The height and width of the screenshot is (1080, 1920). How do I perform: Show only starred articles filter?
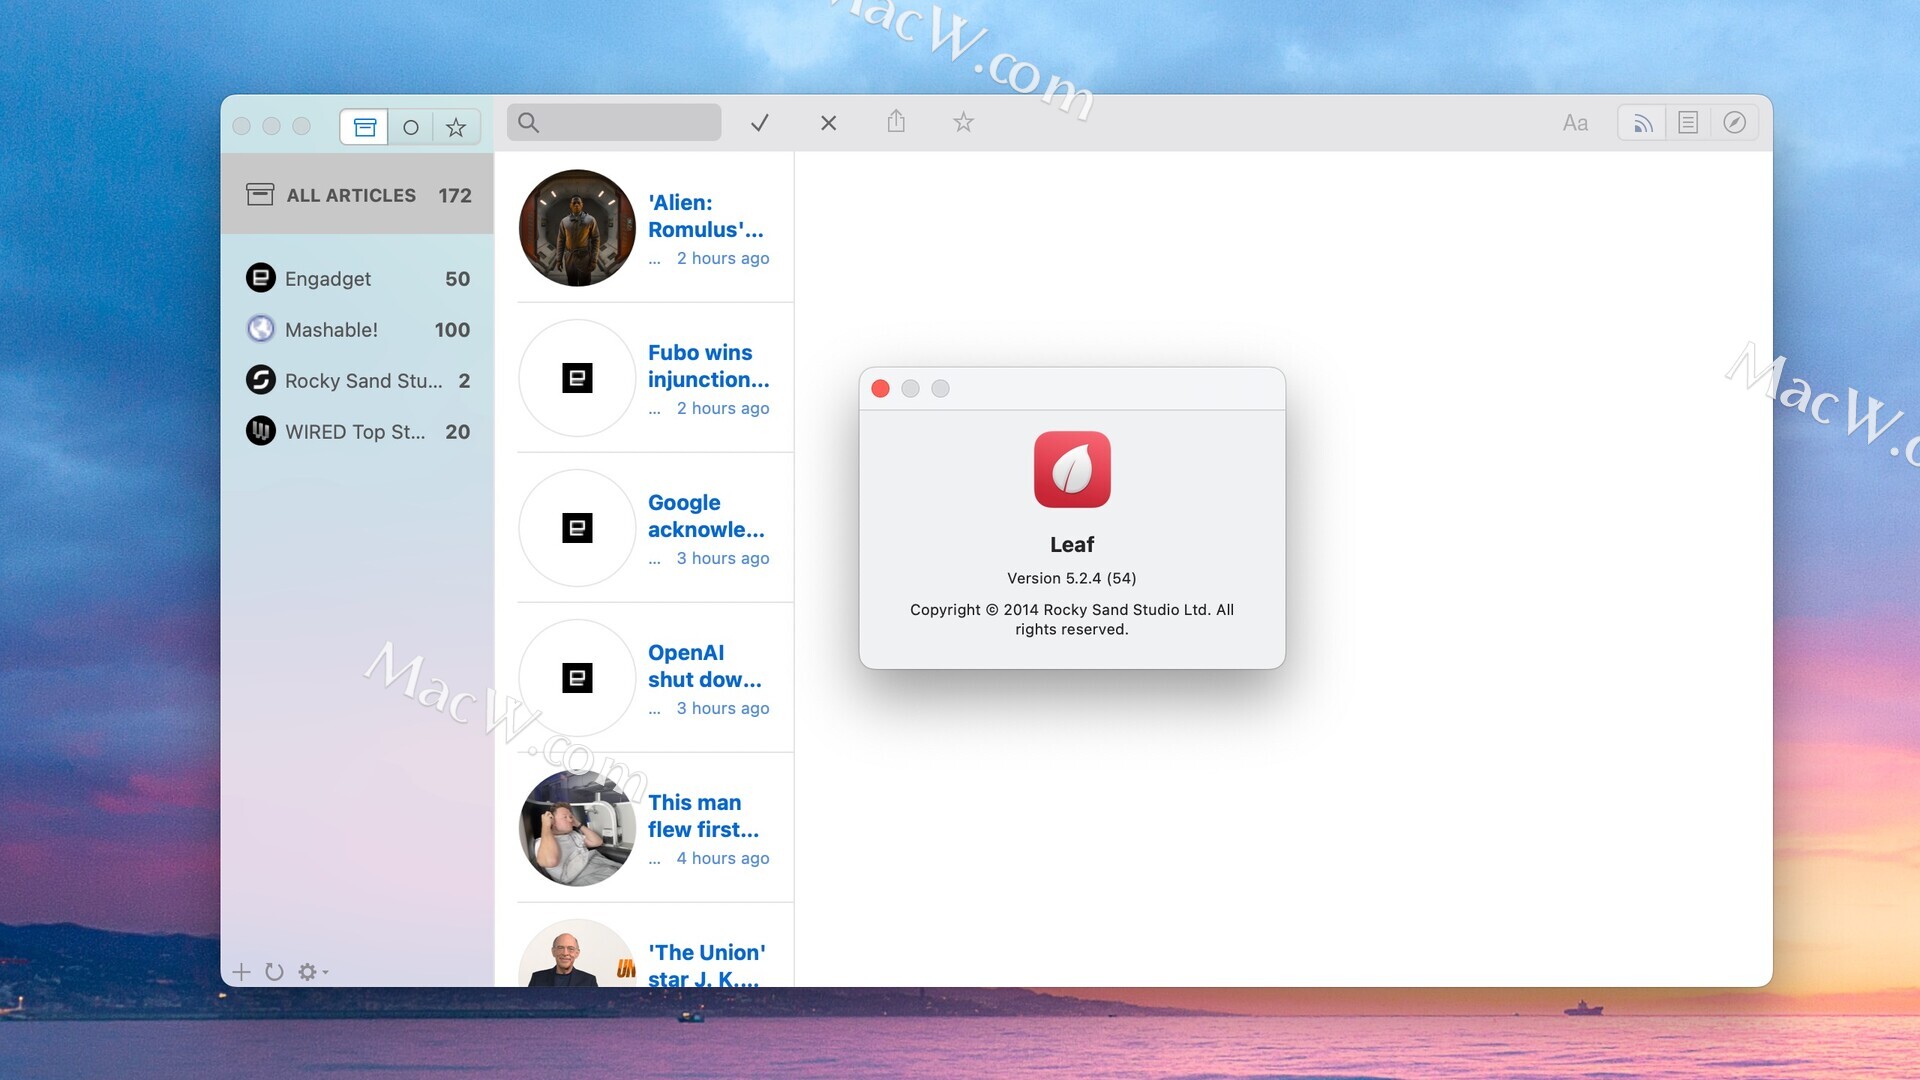(x=456, y=127)
